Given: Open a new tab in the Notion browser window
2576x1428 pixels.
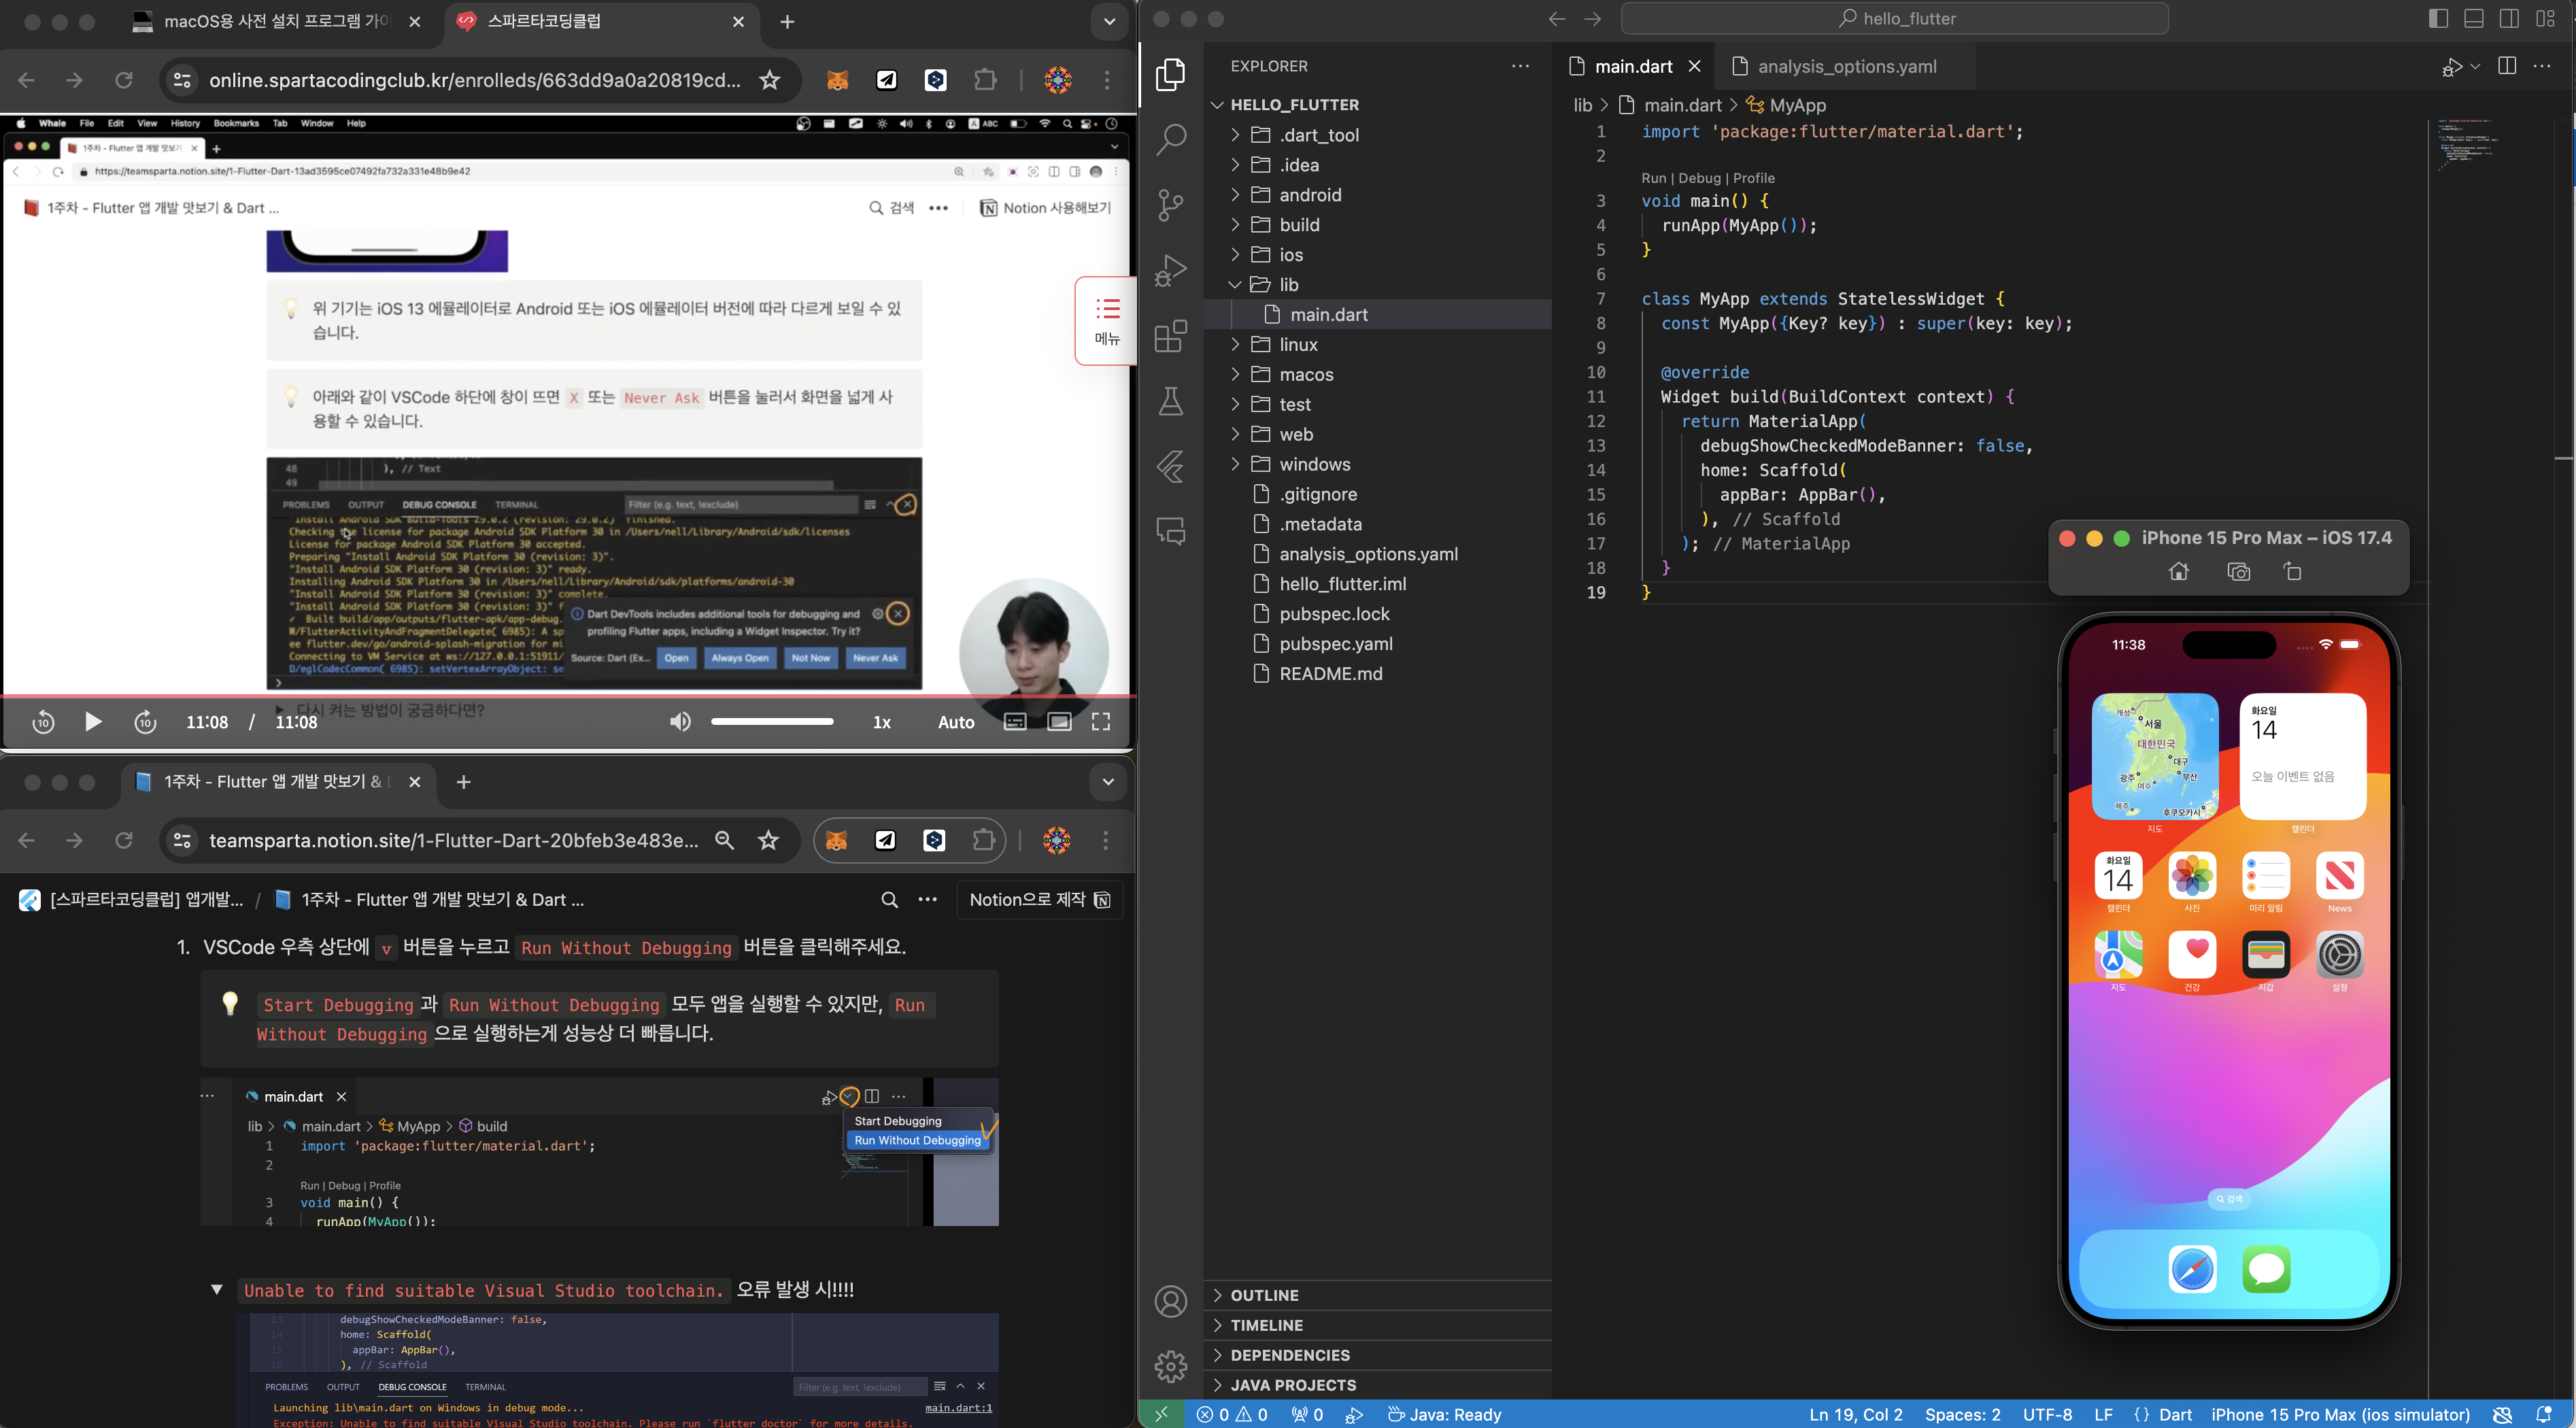Looking at the screenshot, I should (463, 782).
